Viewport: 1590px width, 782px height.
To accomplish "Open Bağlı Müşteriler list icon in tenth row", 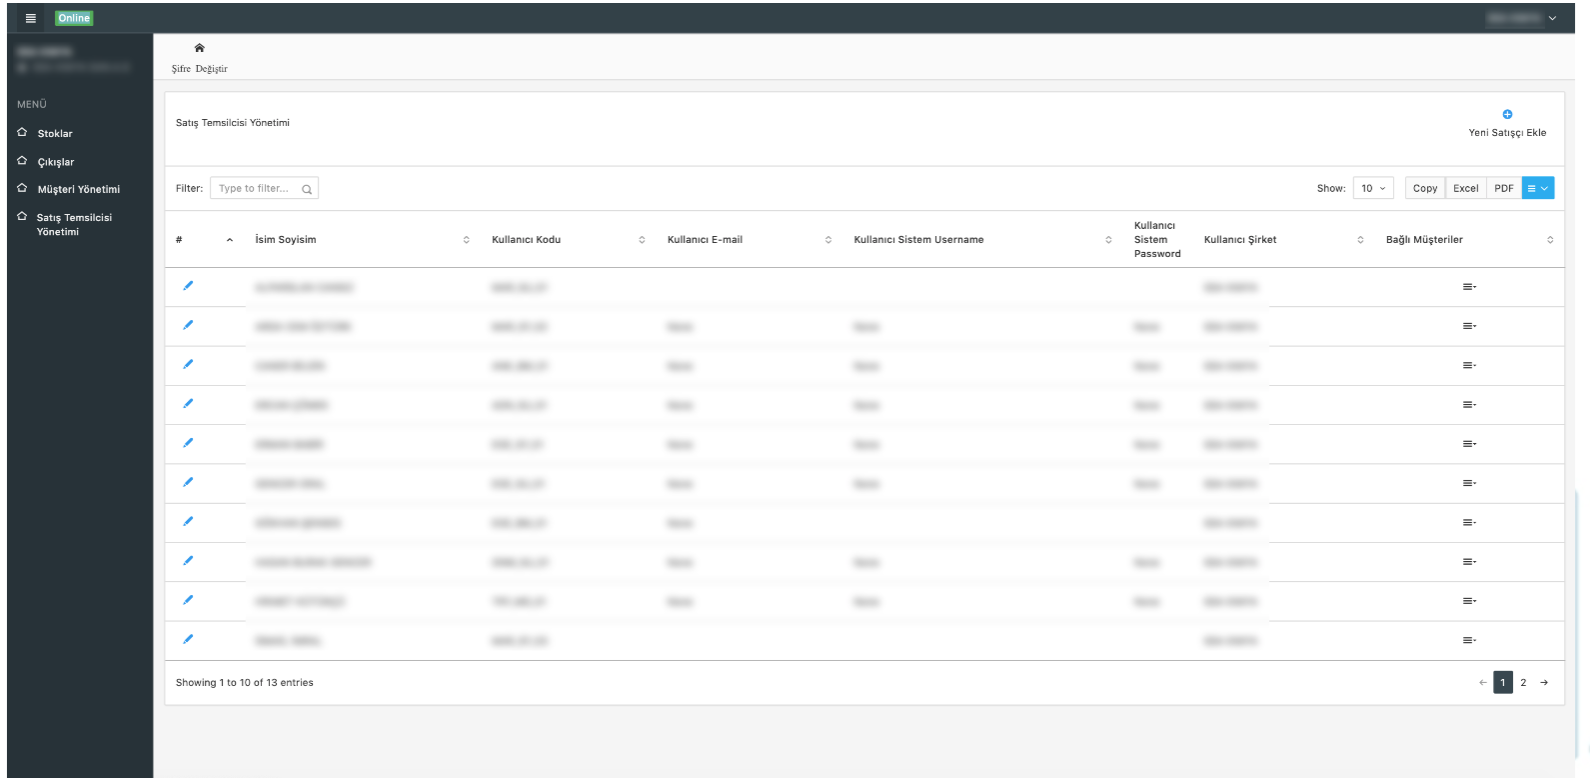I will (x=1469, y=640).
